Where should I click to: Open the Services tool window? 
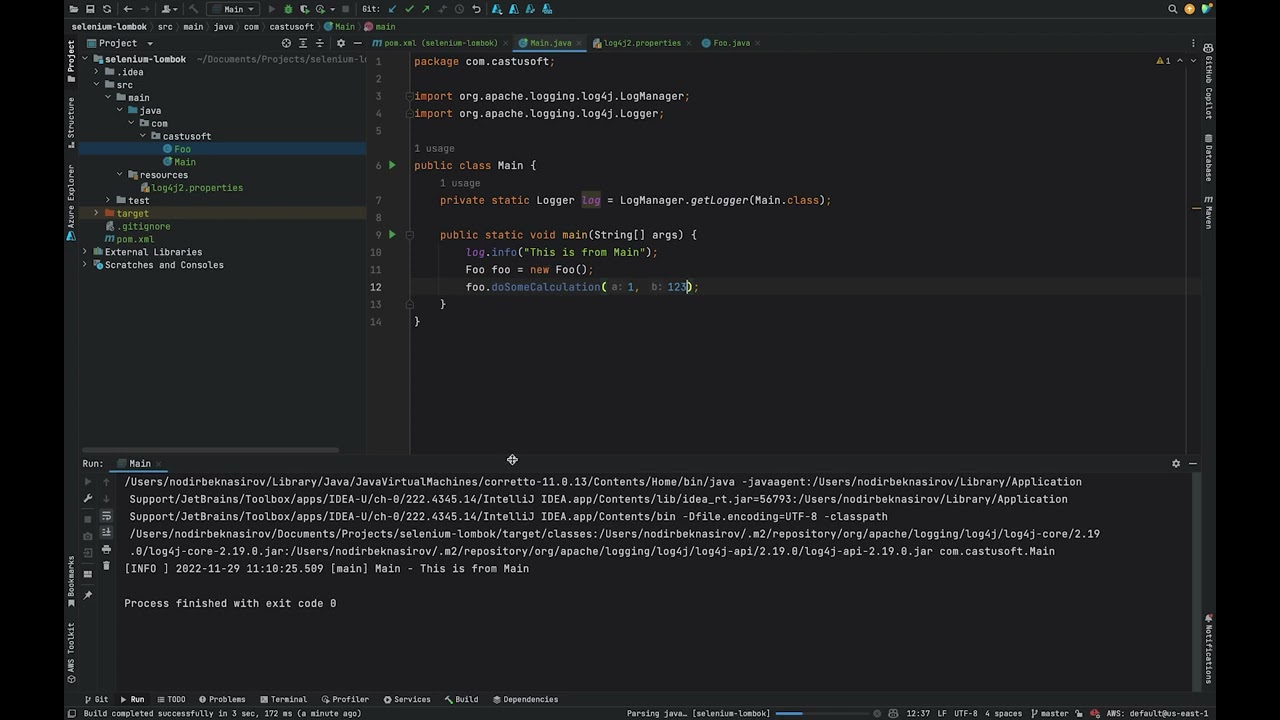pyautogui.click(x=406, y=699)
